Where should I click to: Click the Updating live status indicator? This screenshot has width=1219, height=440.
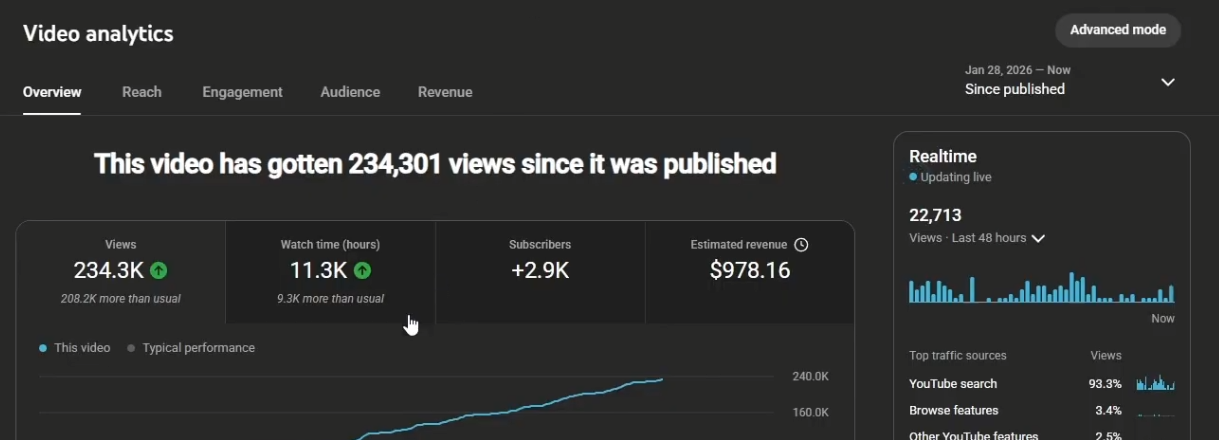[950, 177]
